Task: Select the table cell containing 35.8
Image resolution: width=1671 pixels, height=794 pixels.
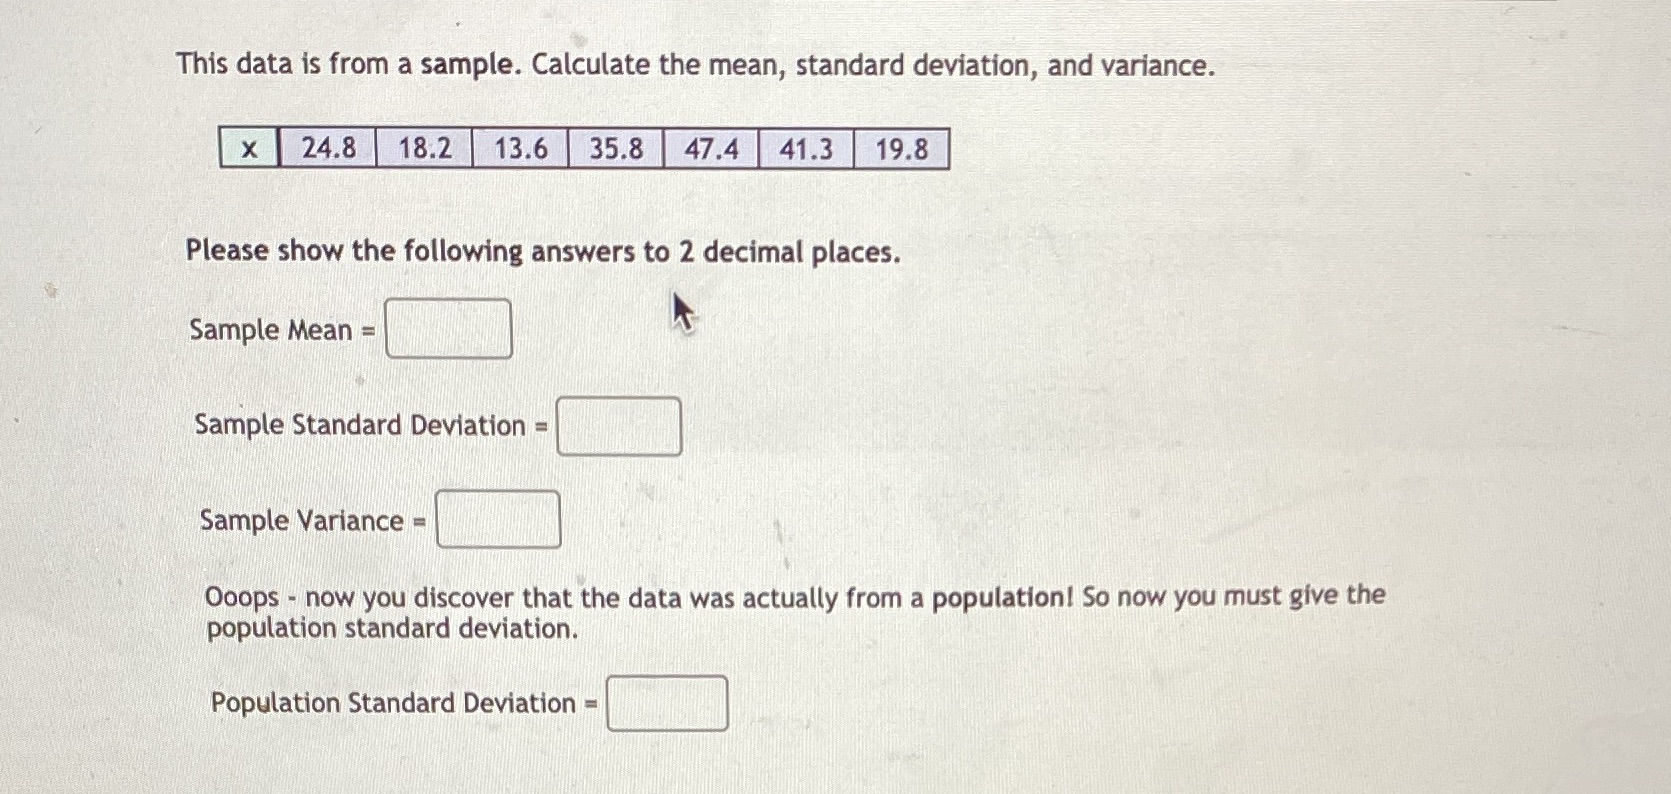Action: tap(614, 149)
